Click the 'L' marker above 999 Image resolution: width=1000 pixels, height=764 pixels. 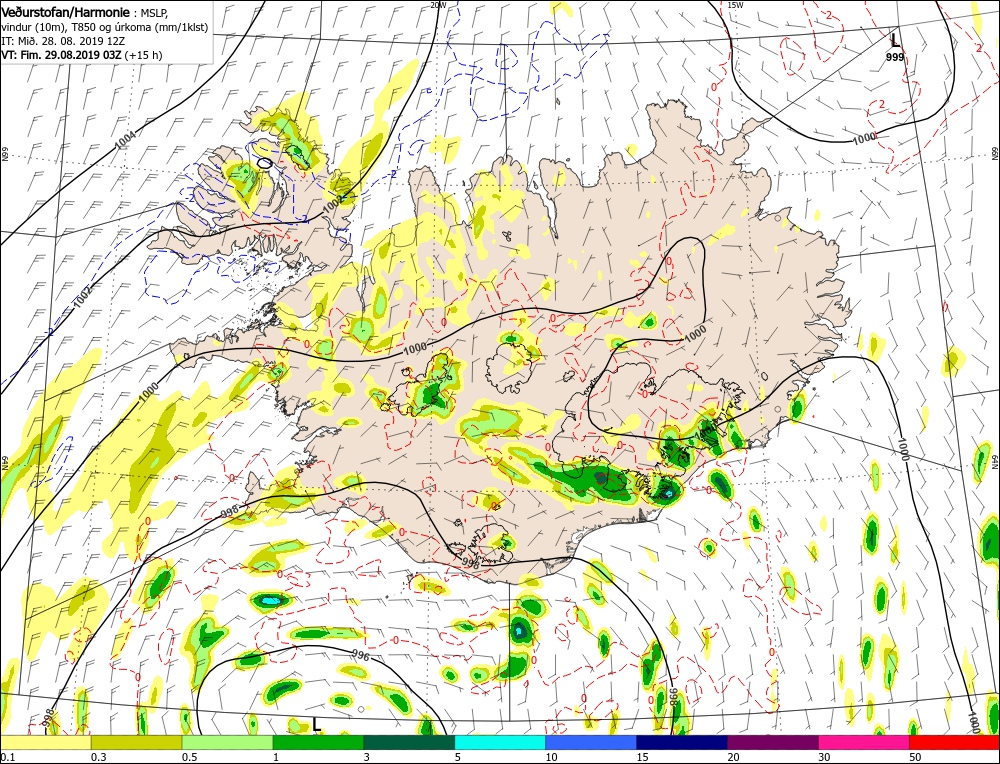pyautogui.click(x=895, y=41)
